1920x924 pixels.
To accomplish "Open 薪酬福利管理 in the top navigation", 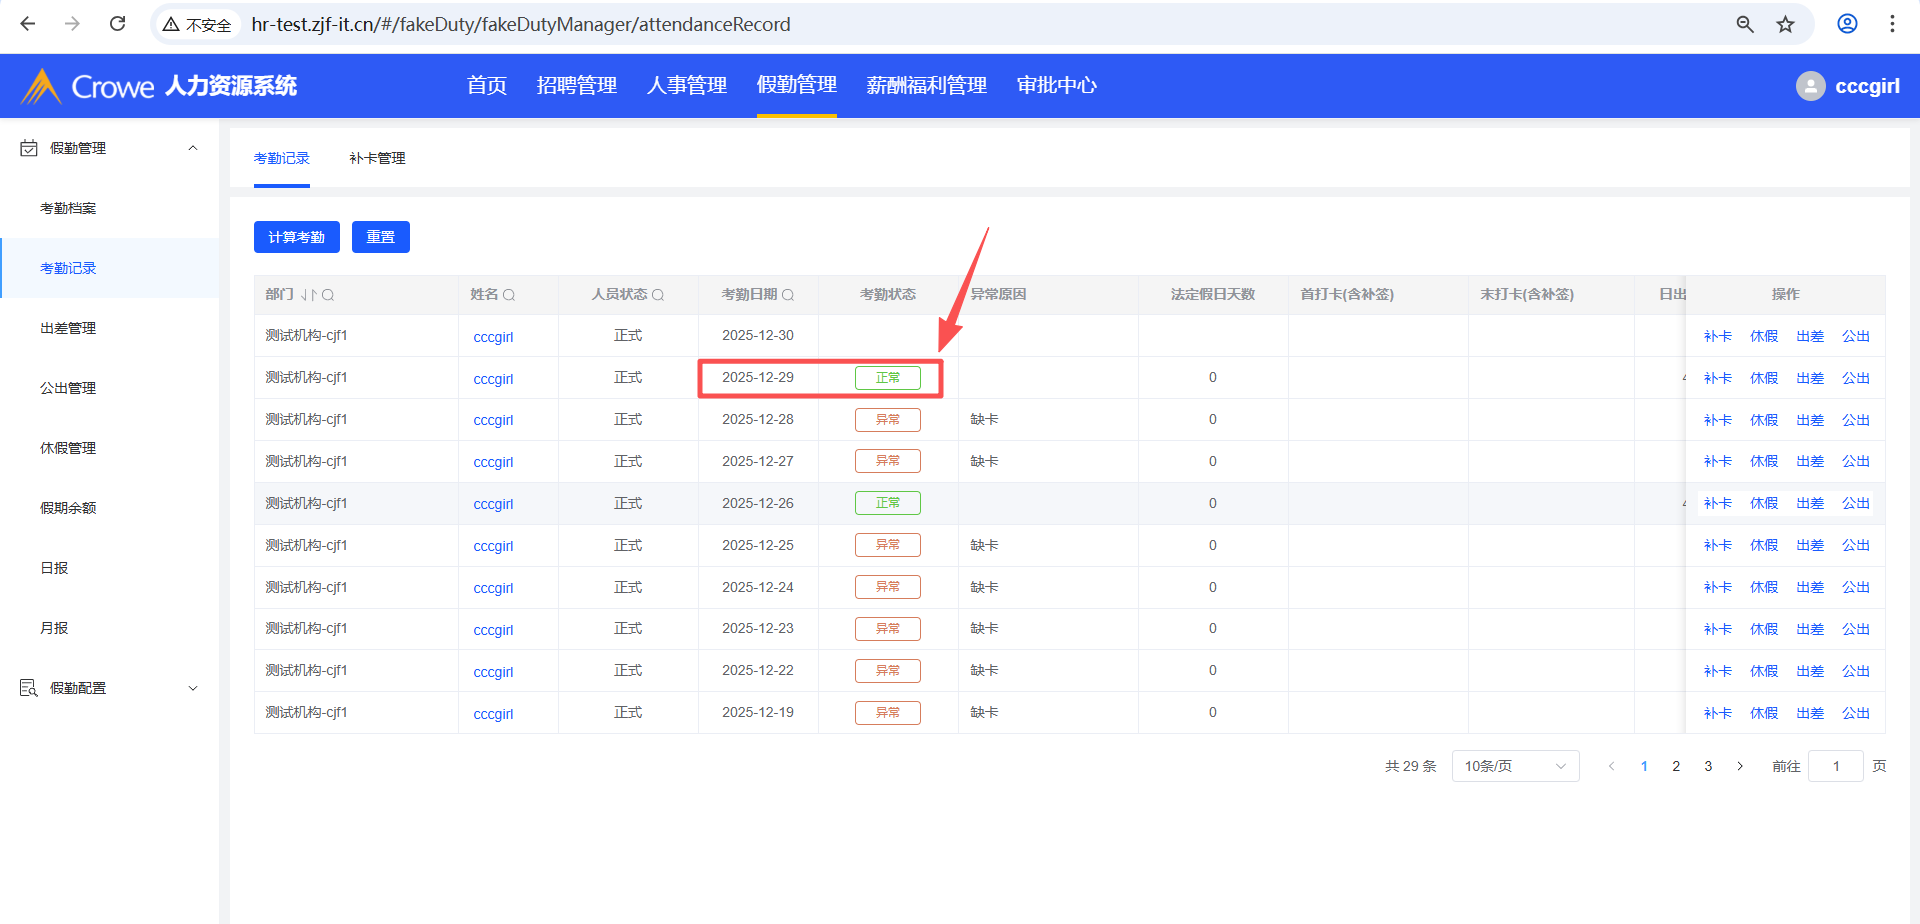I will [926, 86].
